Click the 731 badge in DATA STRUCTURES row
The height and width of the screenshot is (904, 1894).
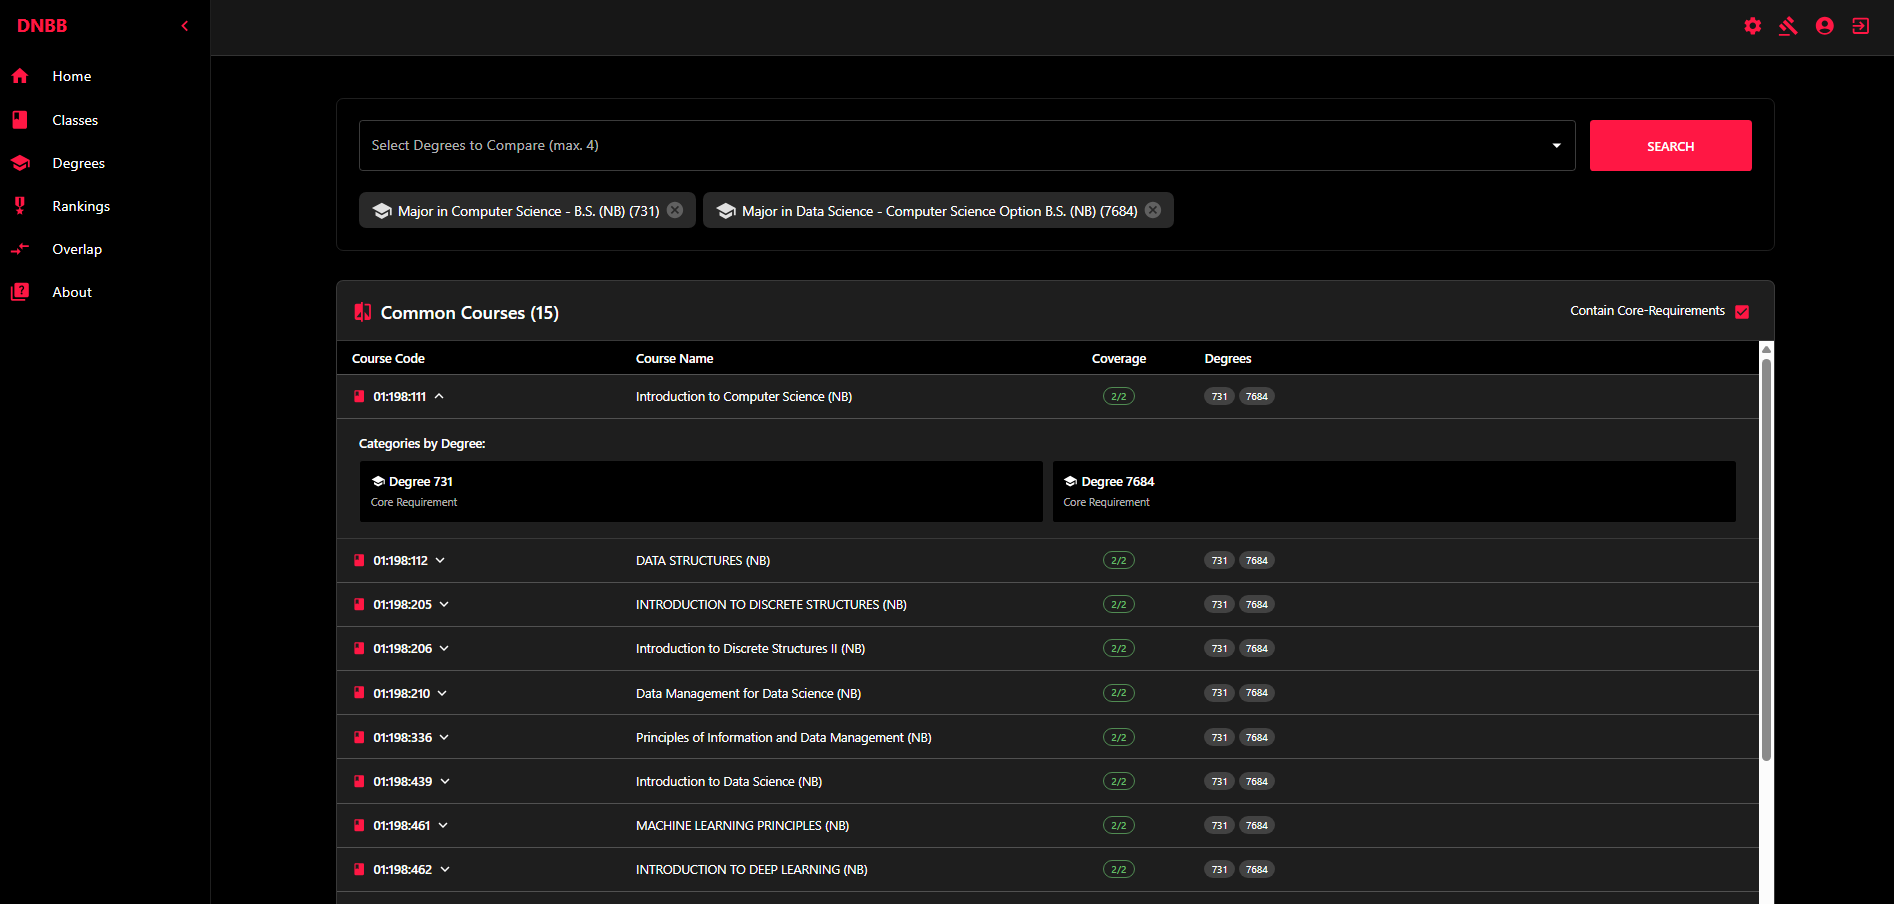pyautogui.click(x=1219, y=561)
